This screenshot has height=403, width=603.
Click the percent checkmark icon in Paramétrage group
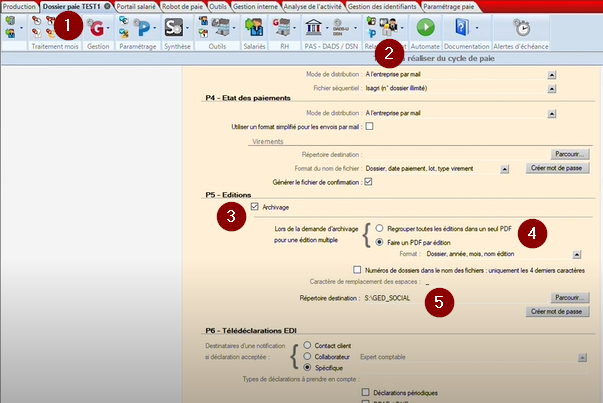pos(123,33)
